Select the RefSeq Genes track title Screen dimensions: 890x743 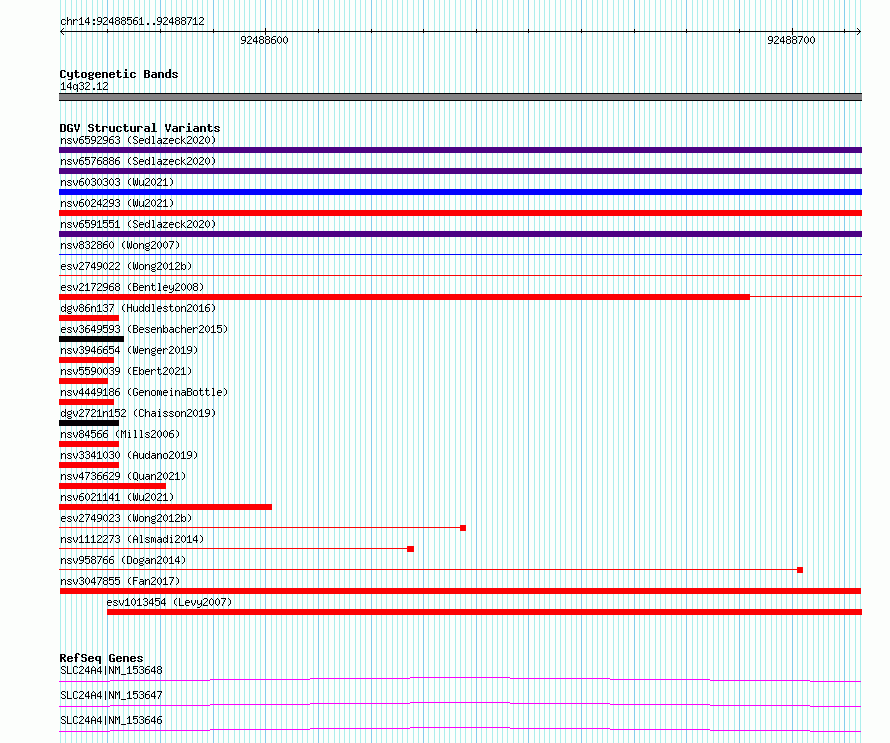(x=101, y=658)
